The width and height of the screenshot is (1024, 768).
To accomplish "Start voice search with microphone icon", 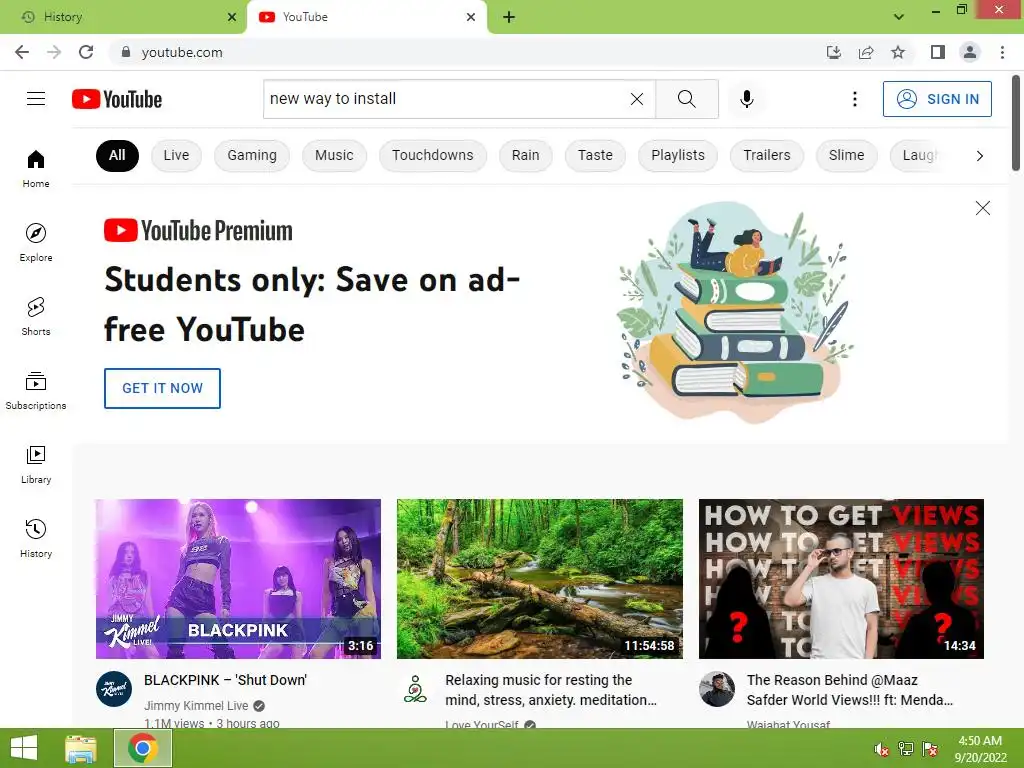I will pyautogui.click(x=746, y=99).
